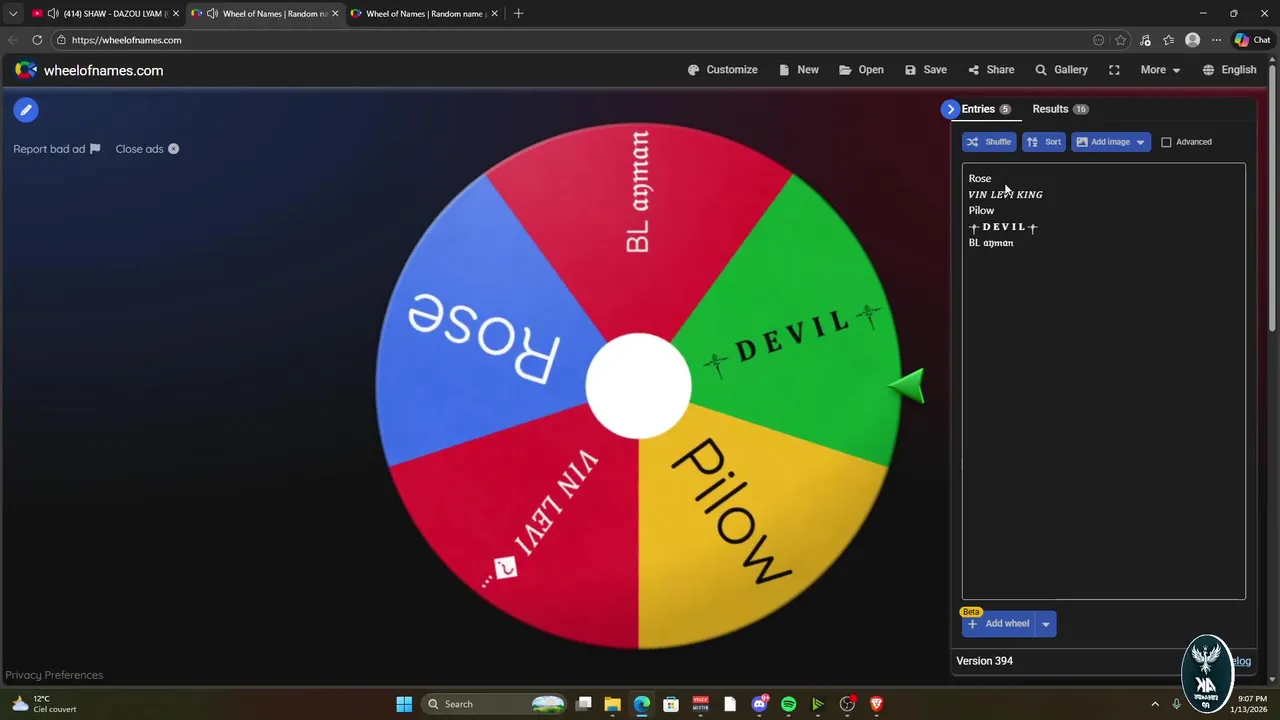Open the page actions ellipsis in address bar

point(1099,40)
